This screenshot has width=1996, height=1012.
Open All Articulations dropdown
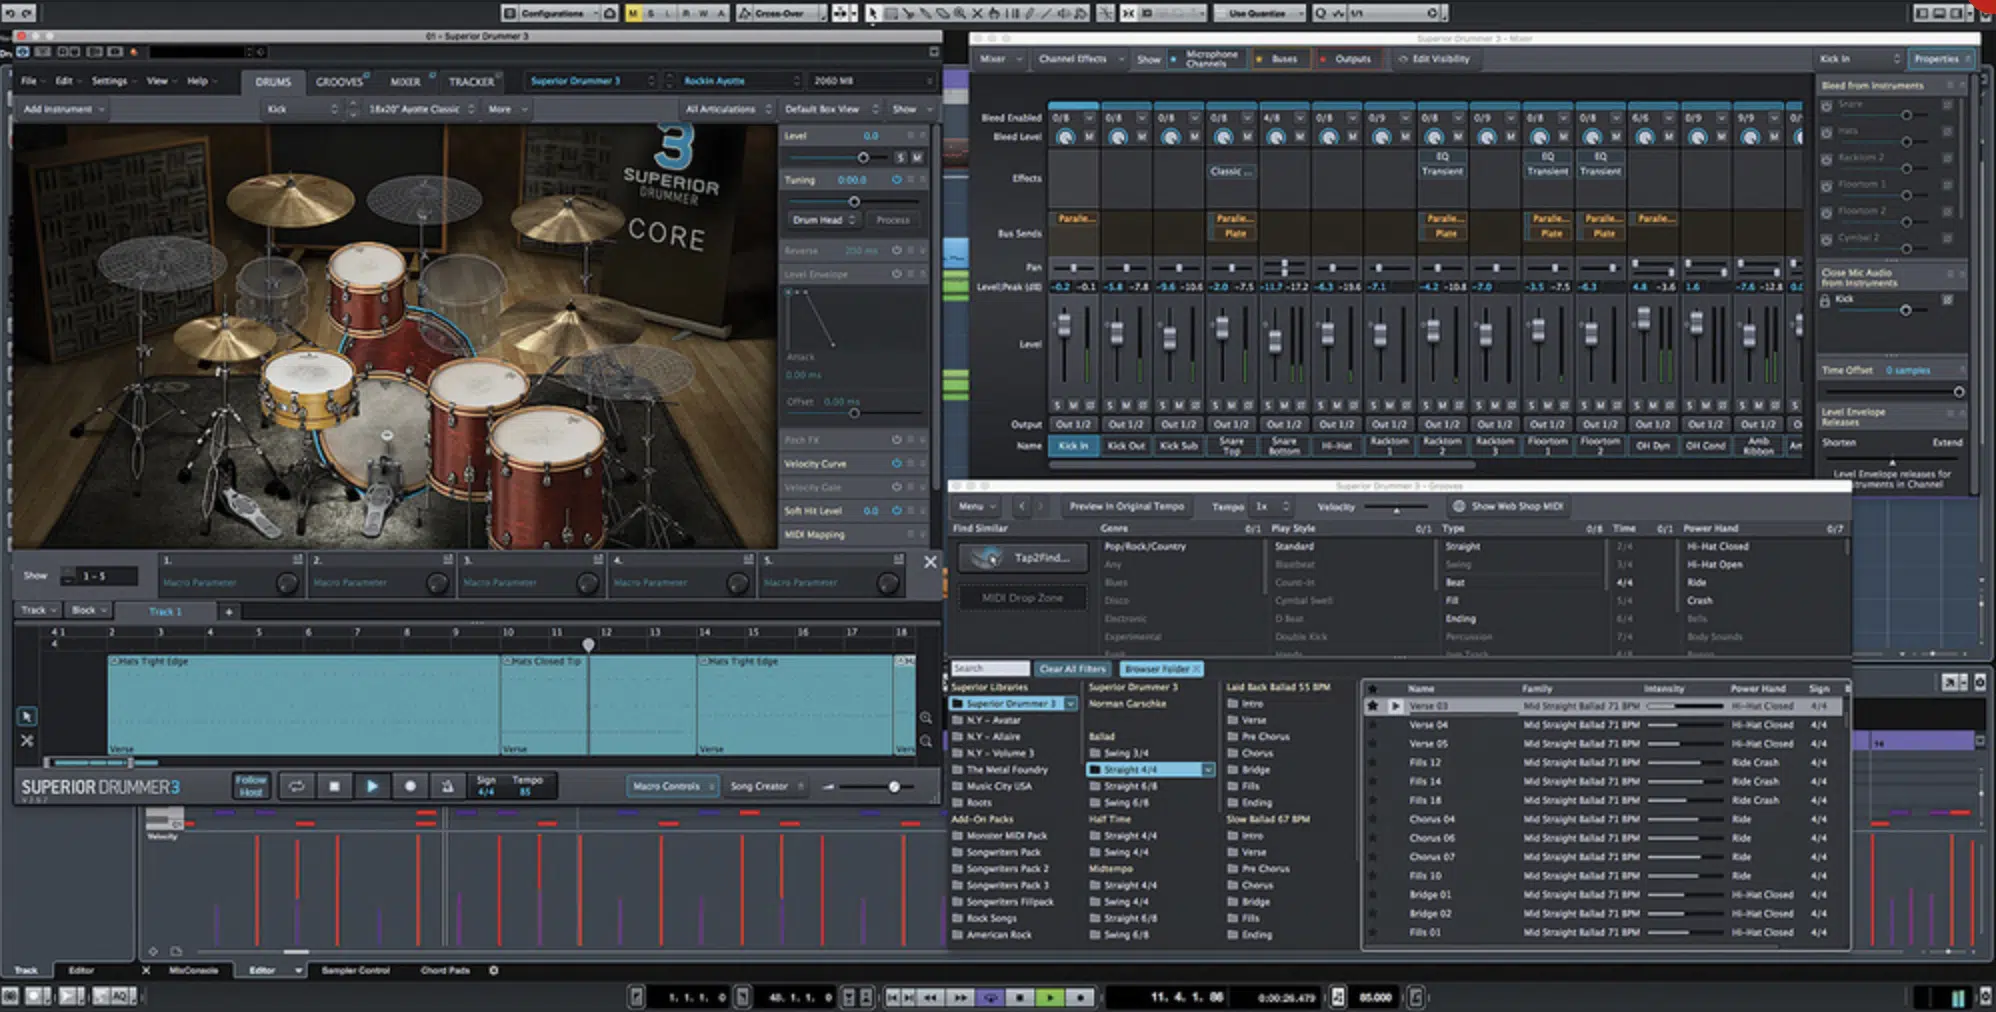pos(728,109)
